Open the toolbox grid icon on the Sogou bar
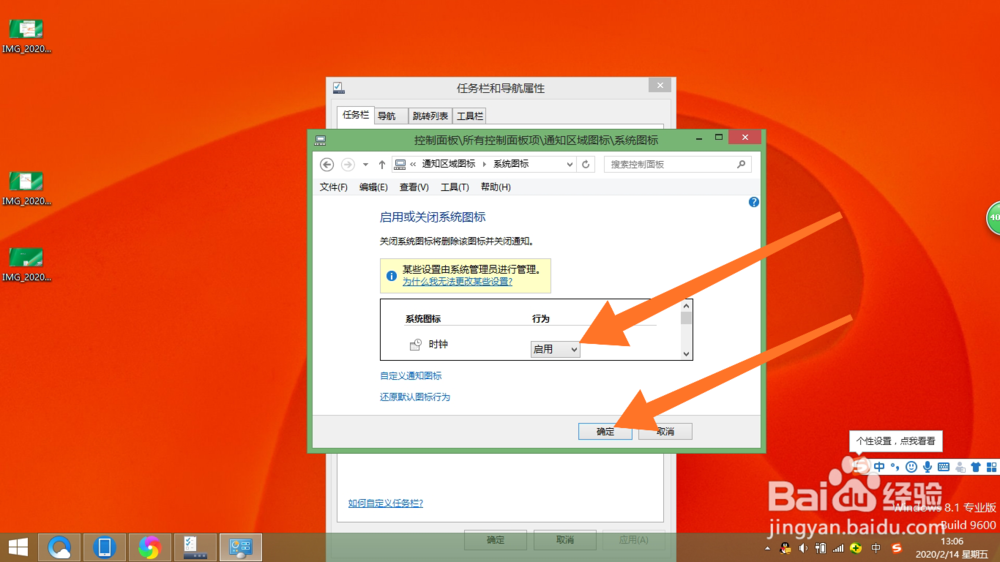Viewport: 1000px width, 562px height. [991, 467]
